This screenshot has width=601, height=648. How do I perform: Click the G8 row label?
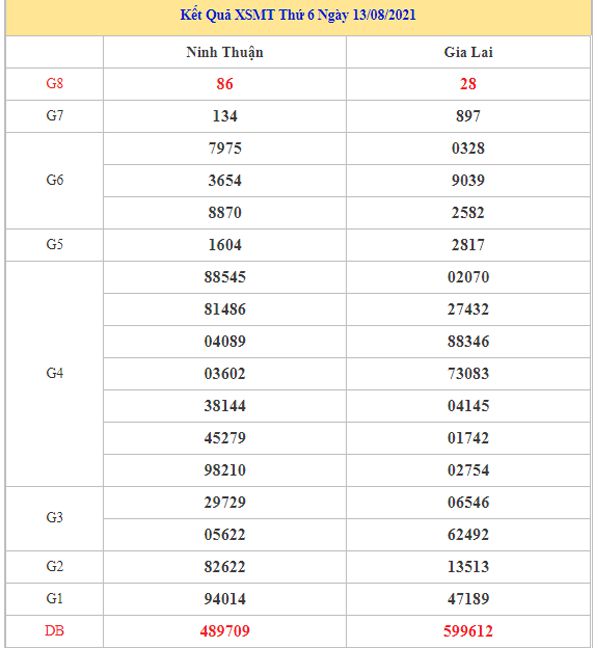click(x=55, y=84)
